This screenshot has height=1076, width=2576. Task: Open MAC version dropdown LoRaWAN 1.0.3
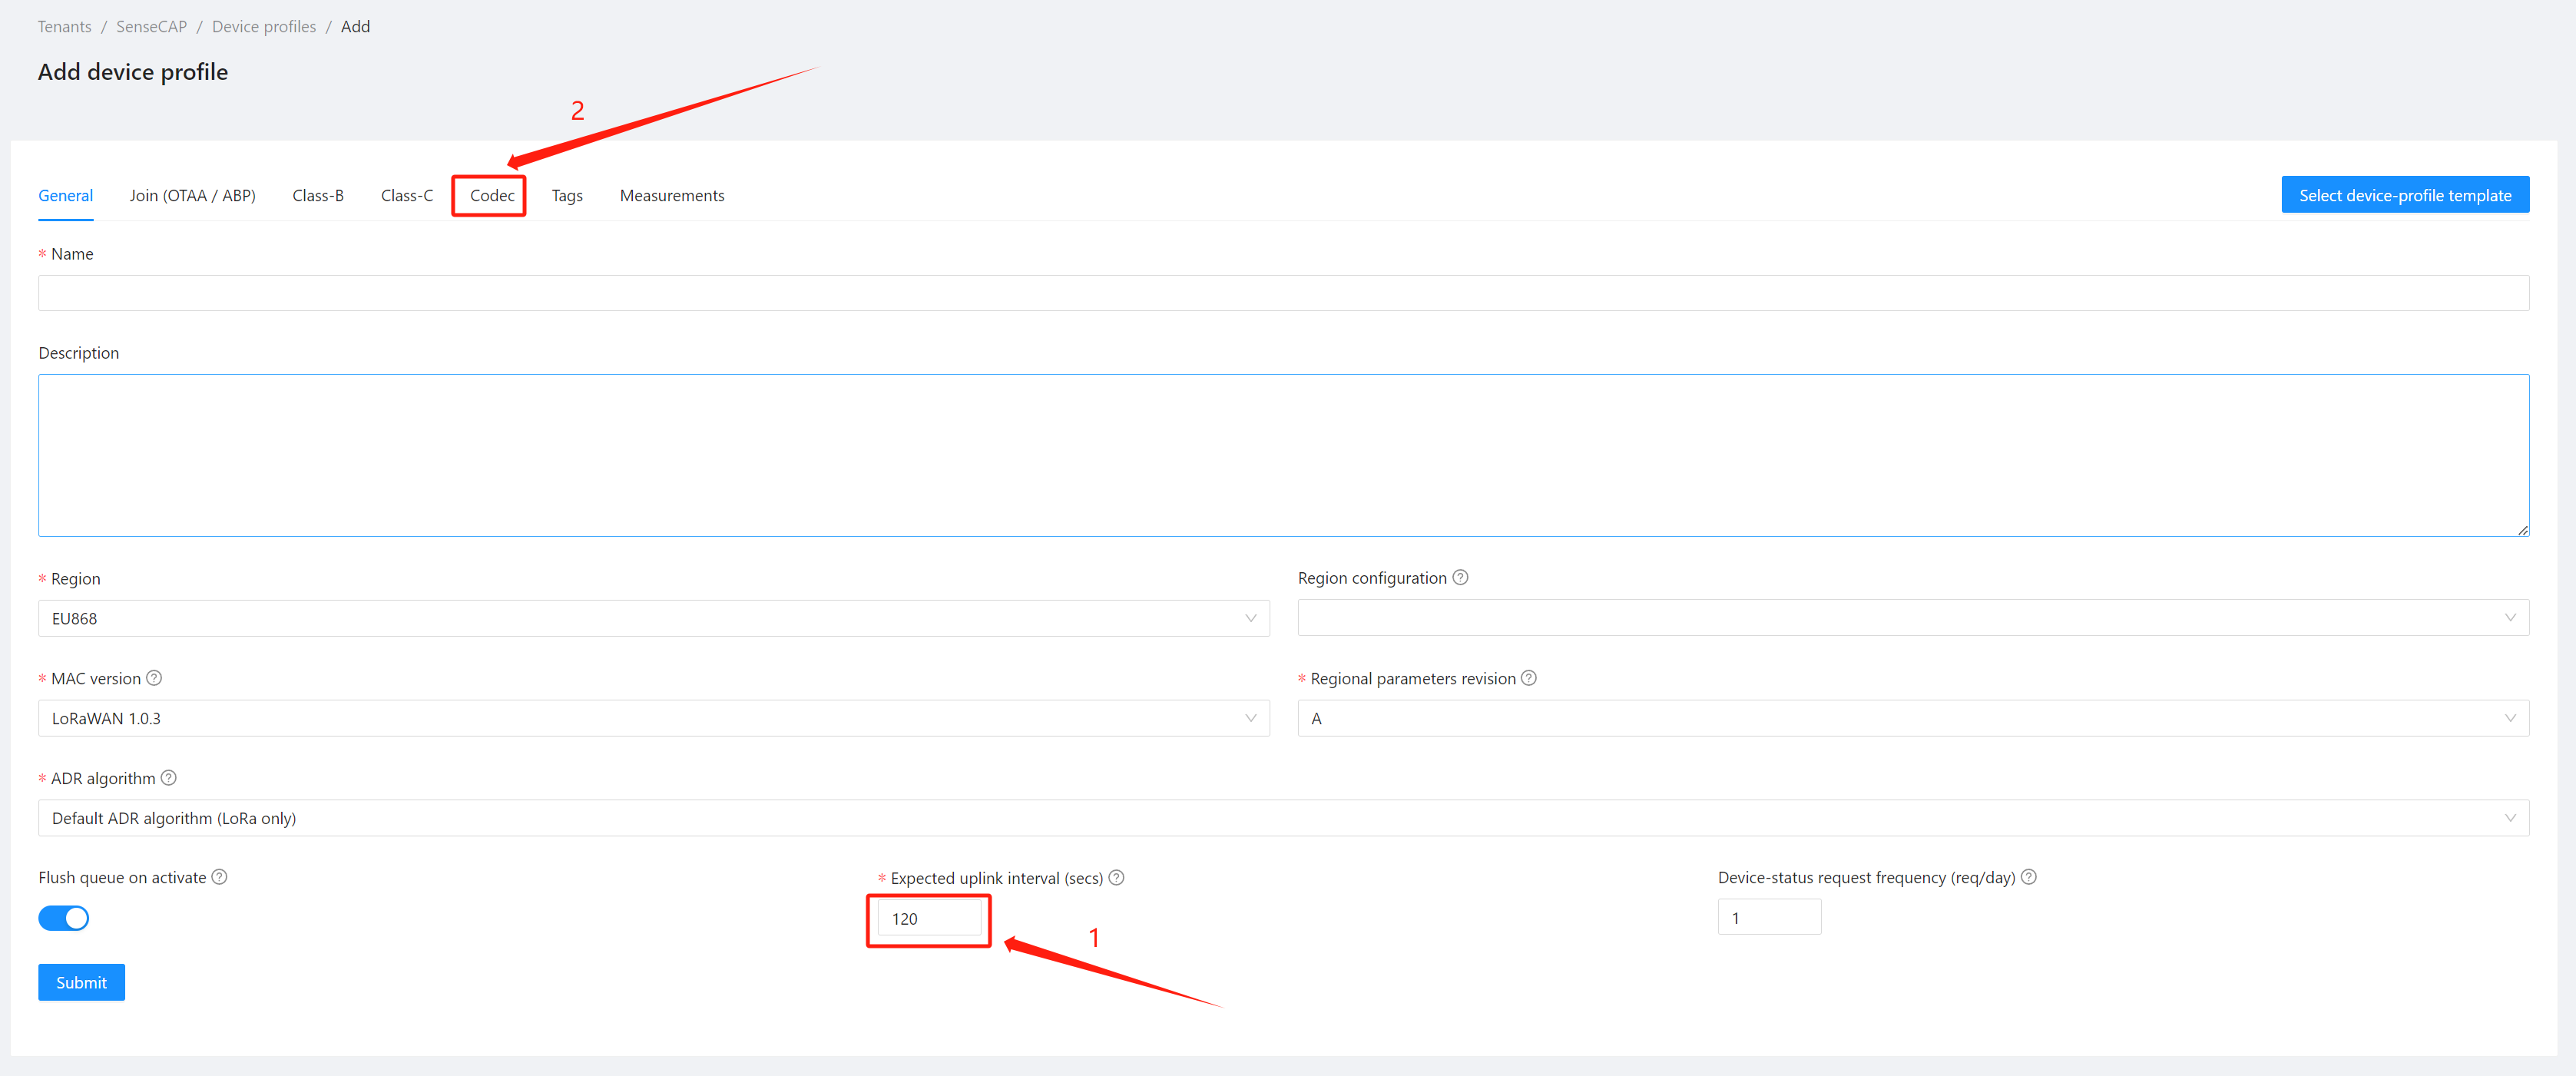click(654, 718)
